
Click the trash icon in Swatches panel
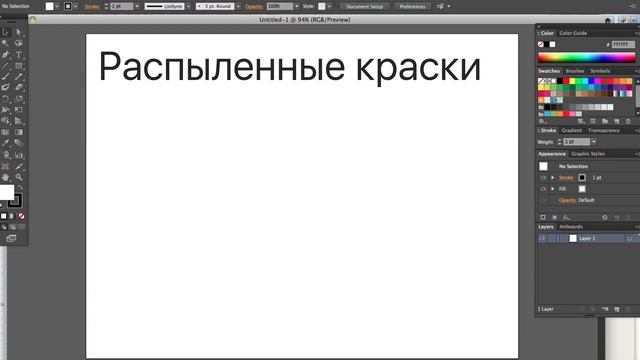pyautogui.click(x=628, y=121)
